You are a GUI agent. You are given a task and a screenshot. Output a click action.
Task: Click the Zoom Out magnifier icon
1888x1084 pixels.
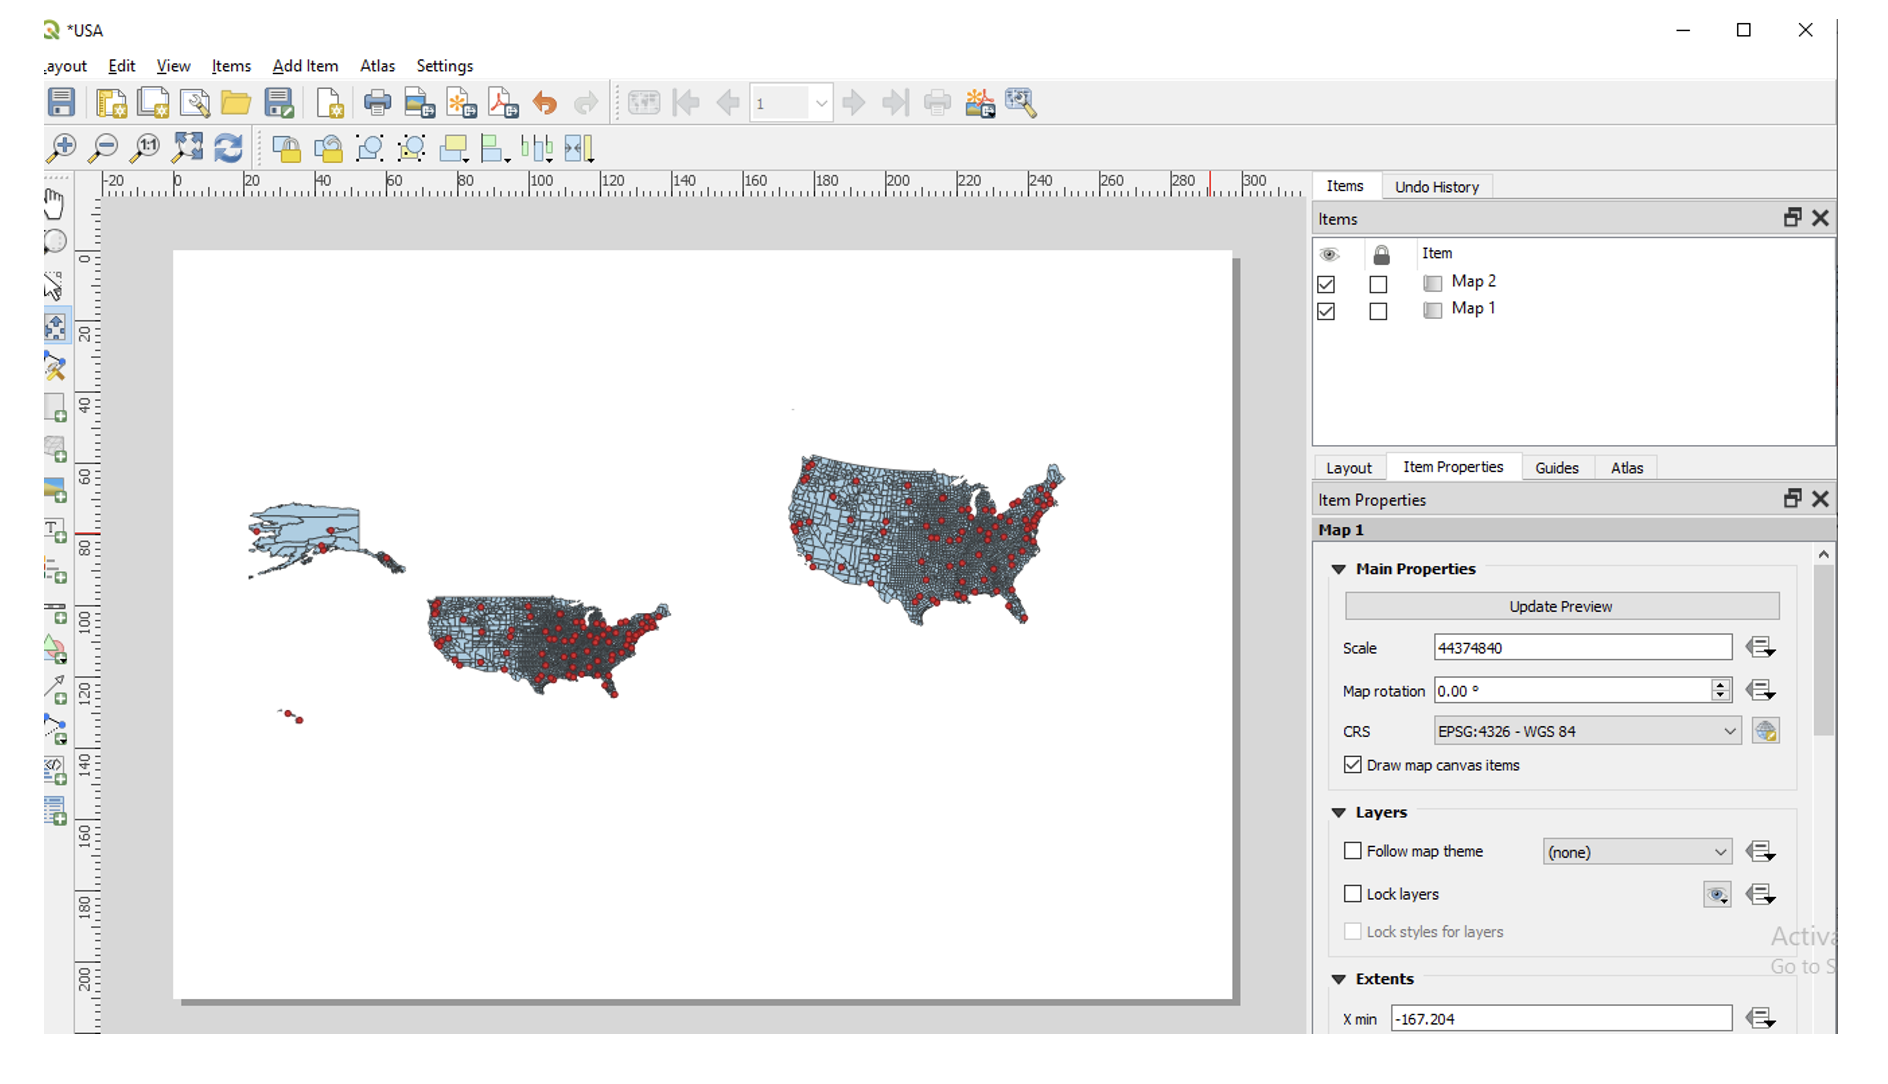click(103, 148)
